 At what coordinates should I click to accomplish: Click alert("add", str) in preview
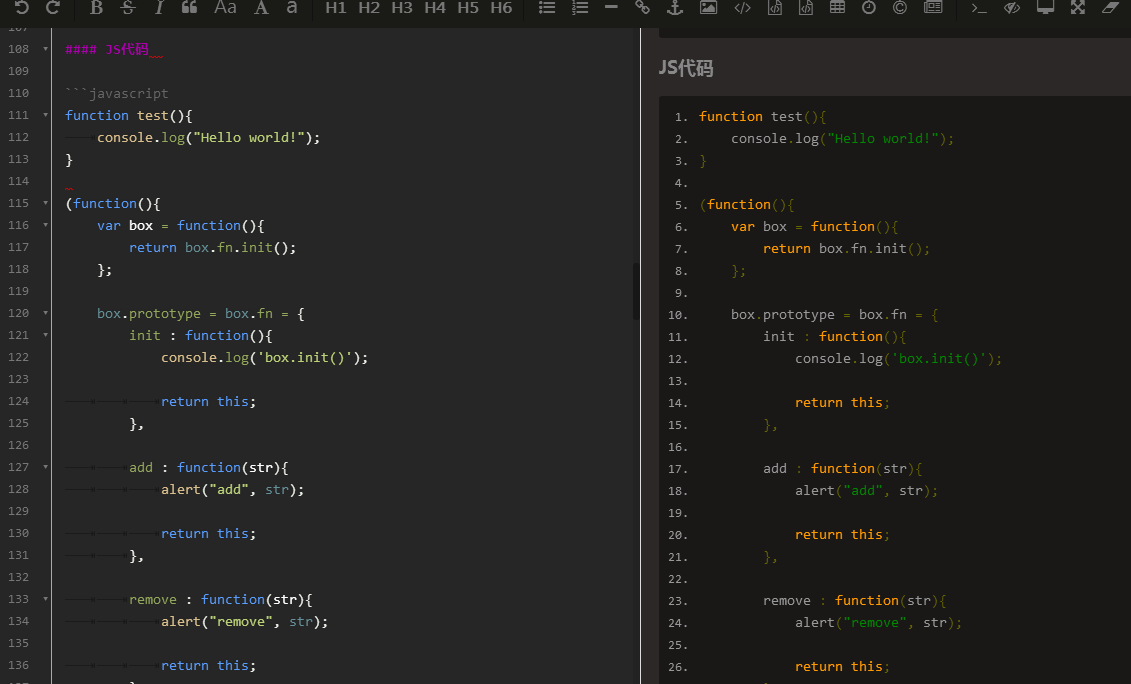point(866,491)
